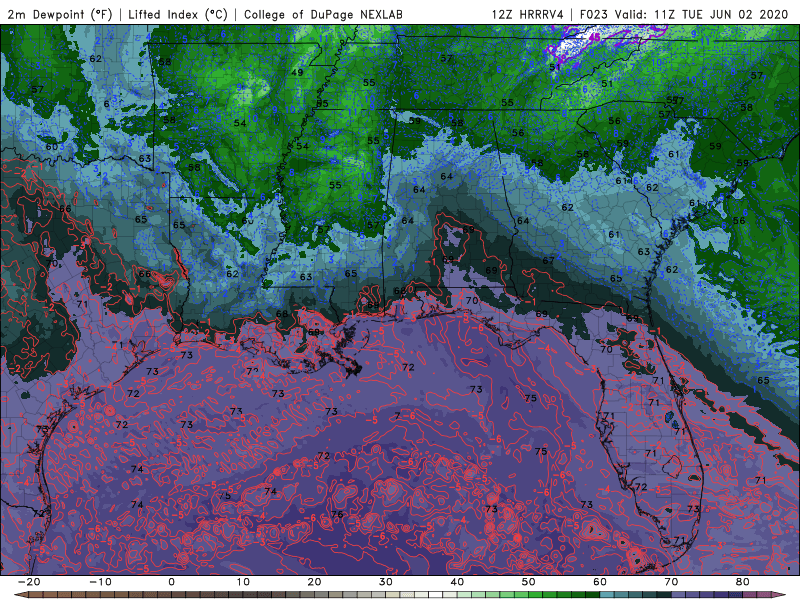This screenshot has height=600, width=800.
Task: Click the "College of DuPage NEXLAB" label
Action: (x=323, y=14)
